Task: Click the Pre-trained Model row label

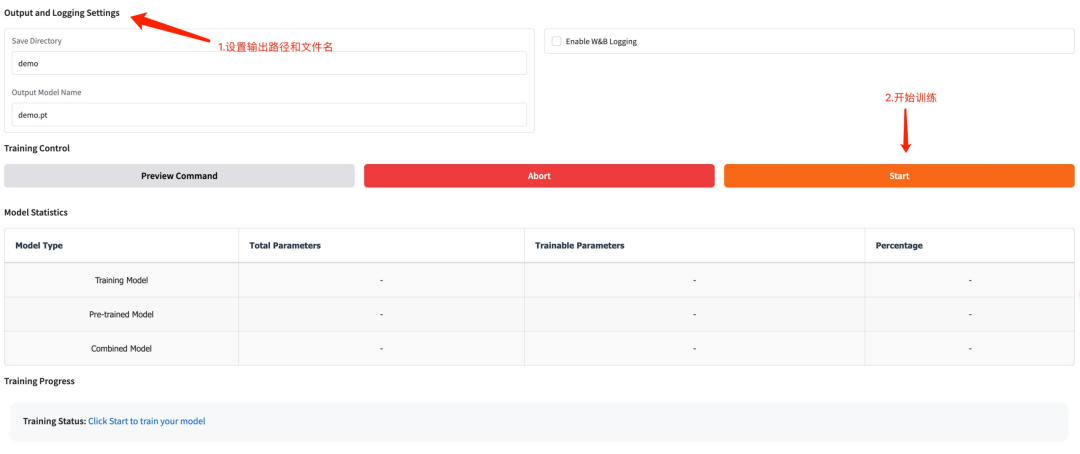Action: (121, 314)
